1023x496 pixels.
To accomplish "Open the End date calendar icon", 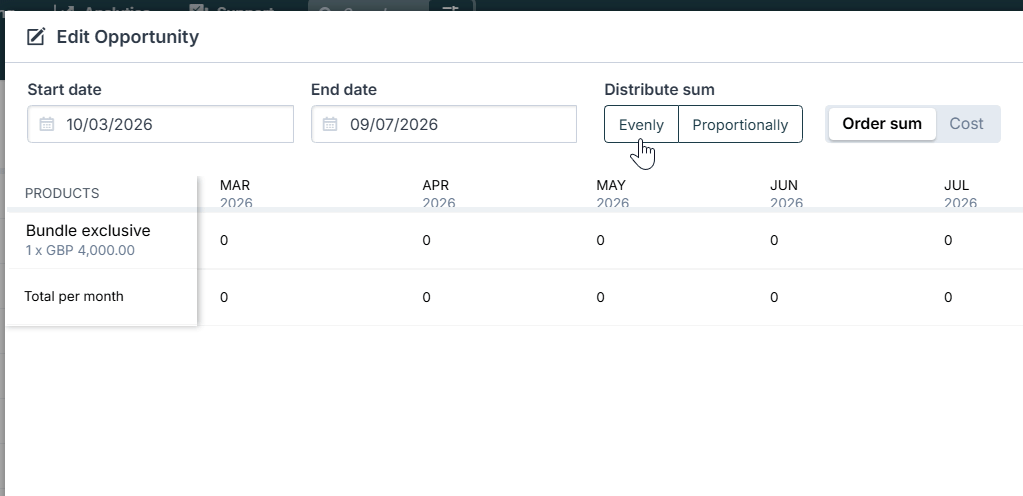I will coord(329,124).
